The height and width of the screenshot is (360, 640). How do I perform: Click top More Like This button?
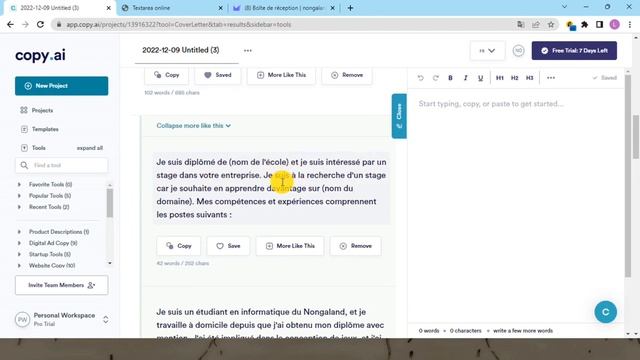[281, 75]
